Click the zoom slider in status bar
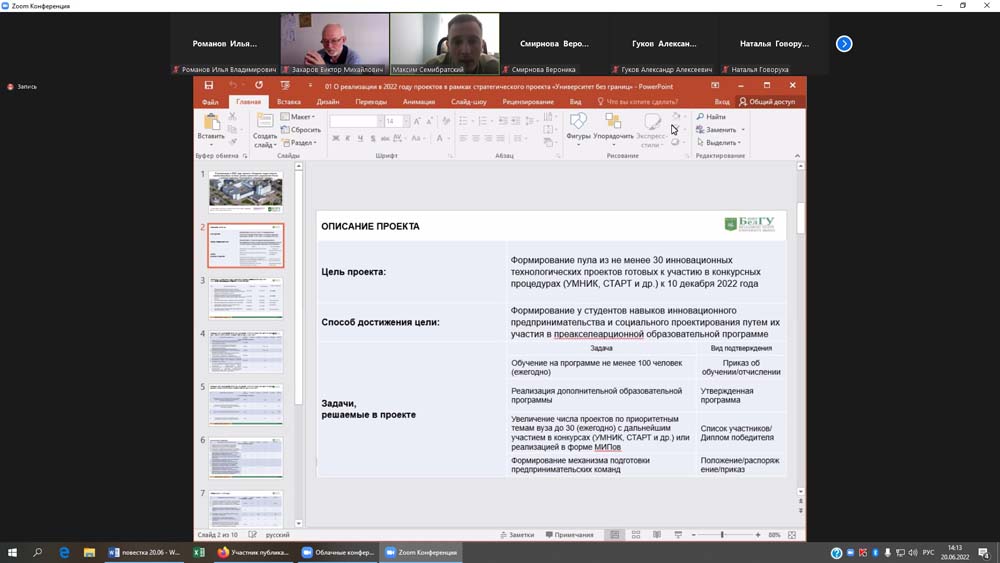The image size is (1000, 563). [x=722, y=535]
